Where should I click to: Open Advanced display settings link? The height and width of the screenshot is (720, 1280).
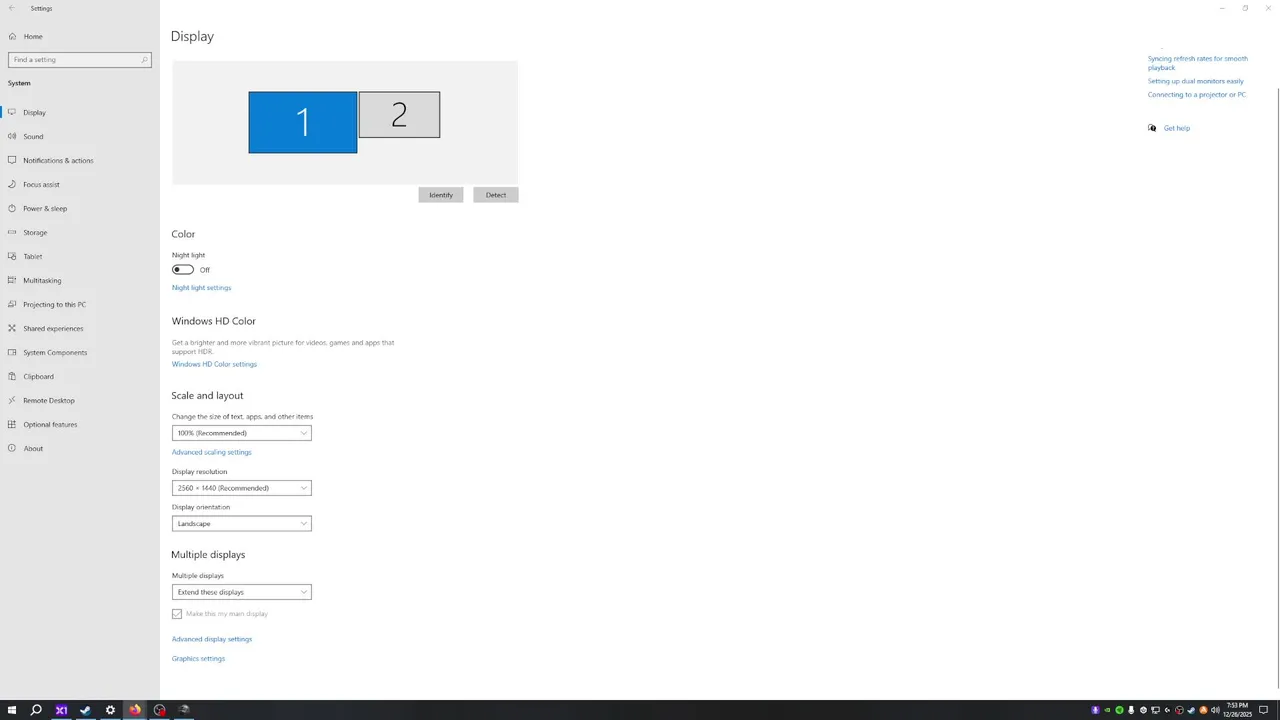pos(212,639)
